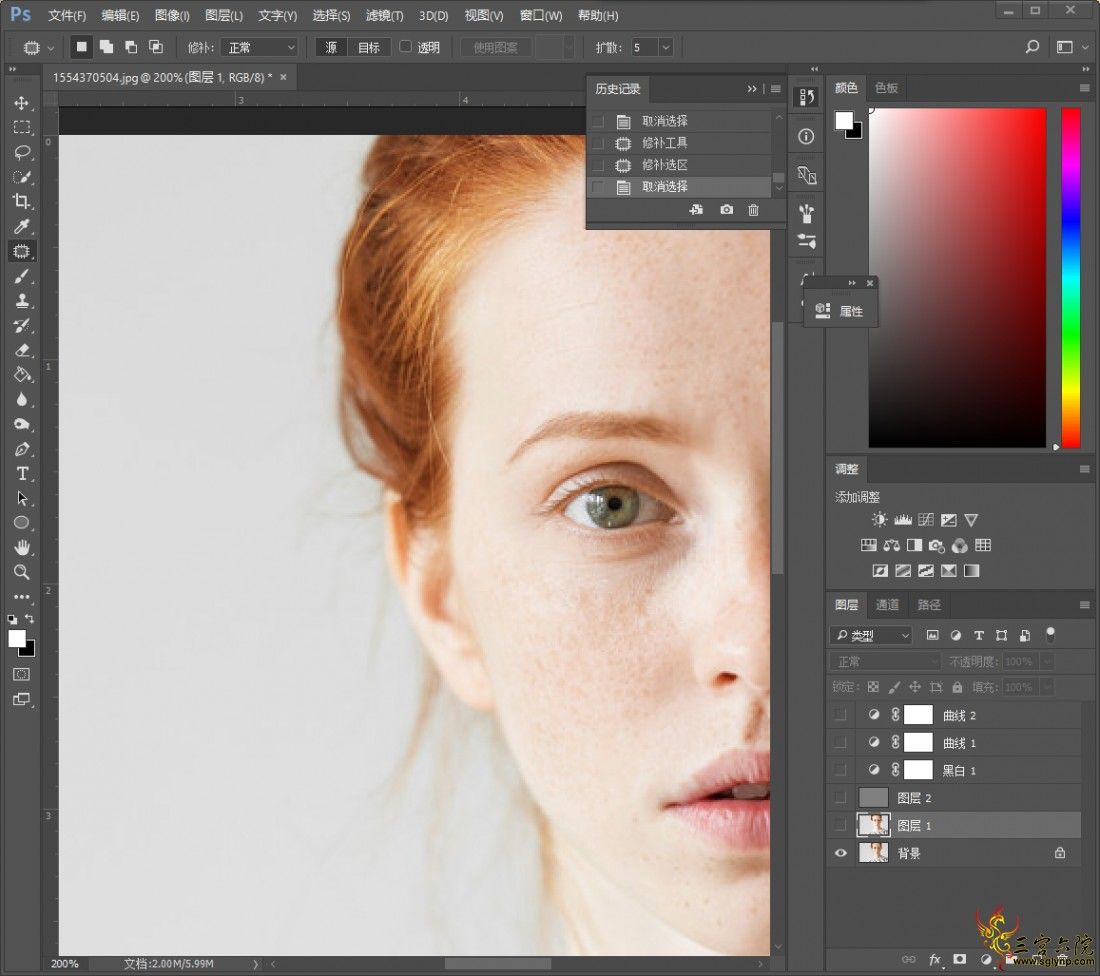
Task: Create new snapshot in History panel
Action: [726, 210]
